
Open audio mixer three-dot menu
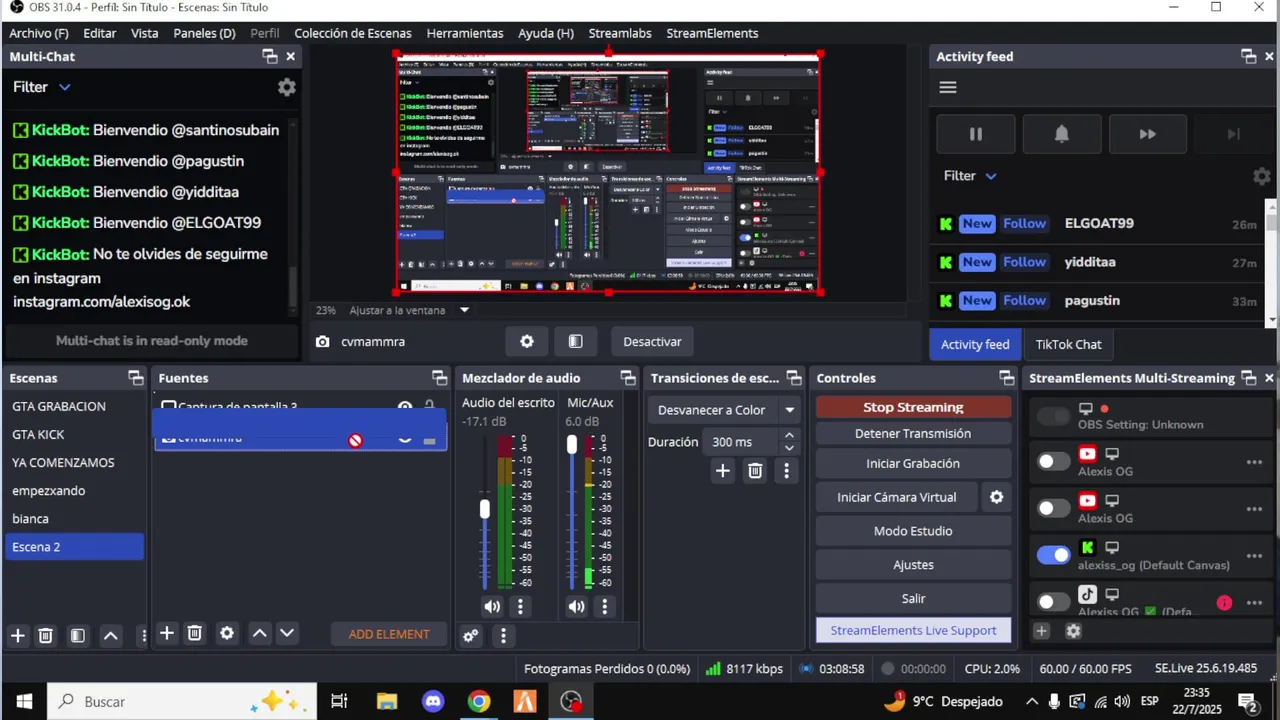[503, 635]
